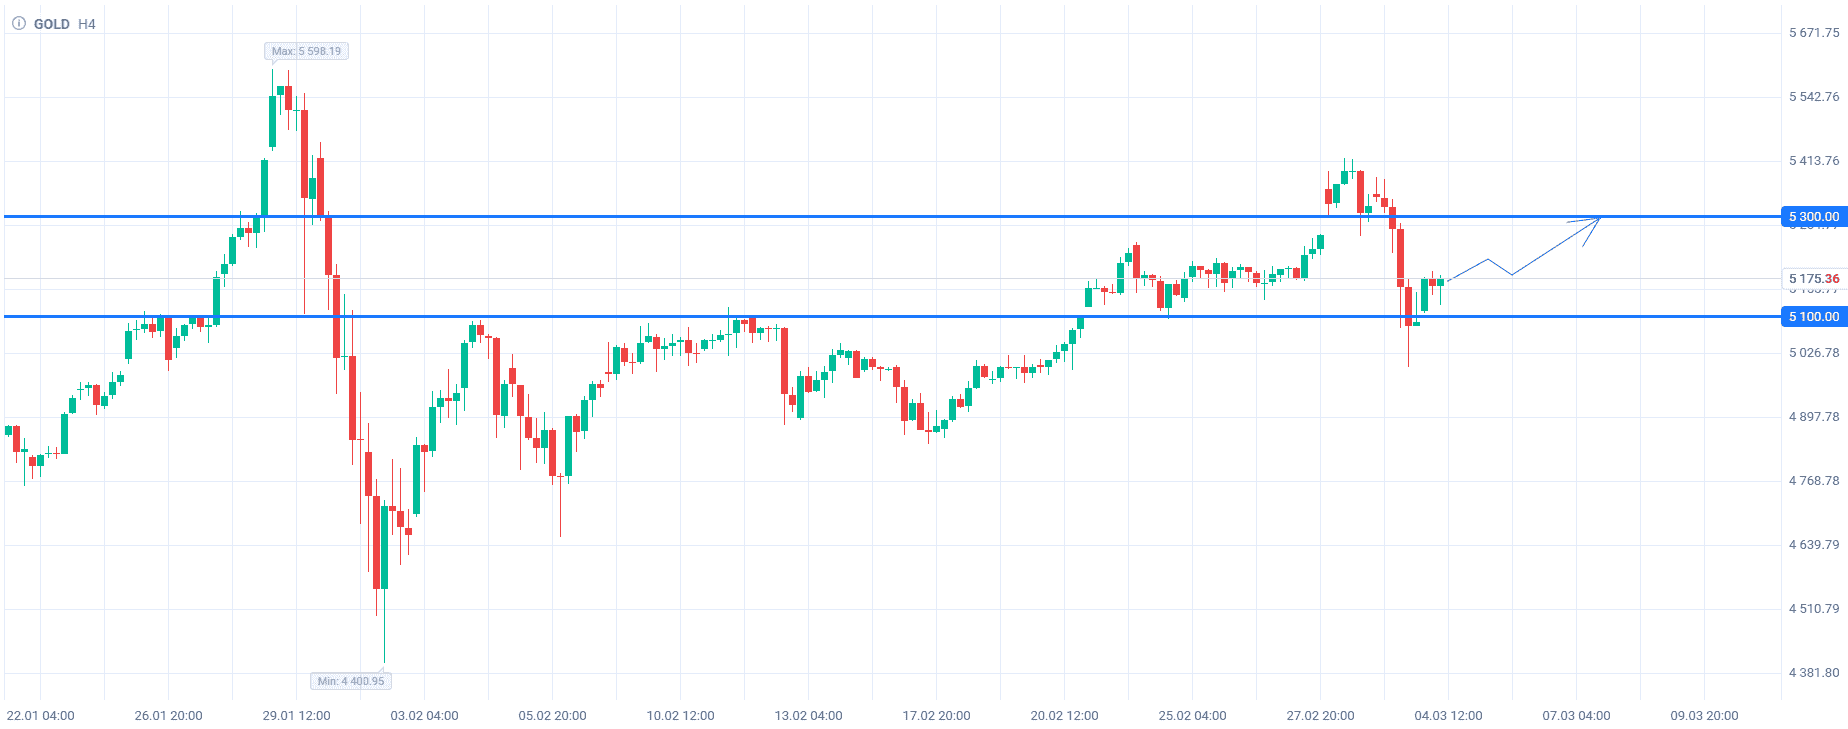Select the 5 300.00 blue price tag

(1814, 216)
